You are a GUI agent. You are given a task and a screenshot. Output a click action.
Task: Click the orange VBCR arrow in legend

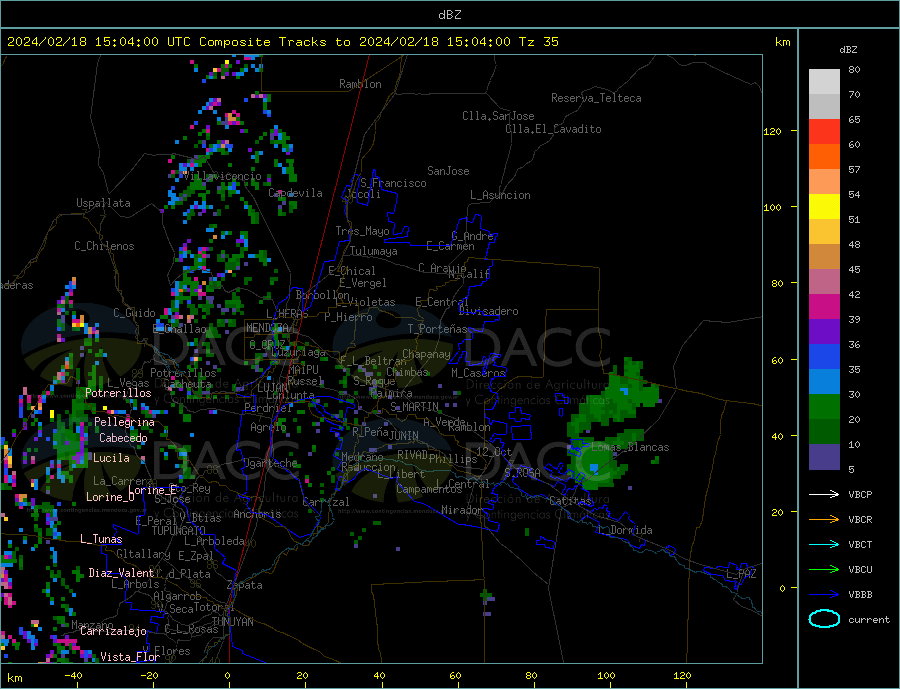824,520
